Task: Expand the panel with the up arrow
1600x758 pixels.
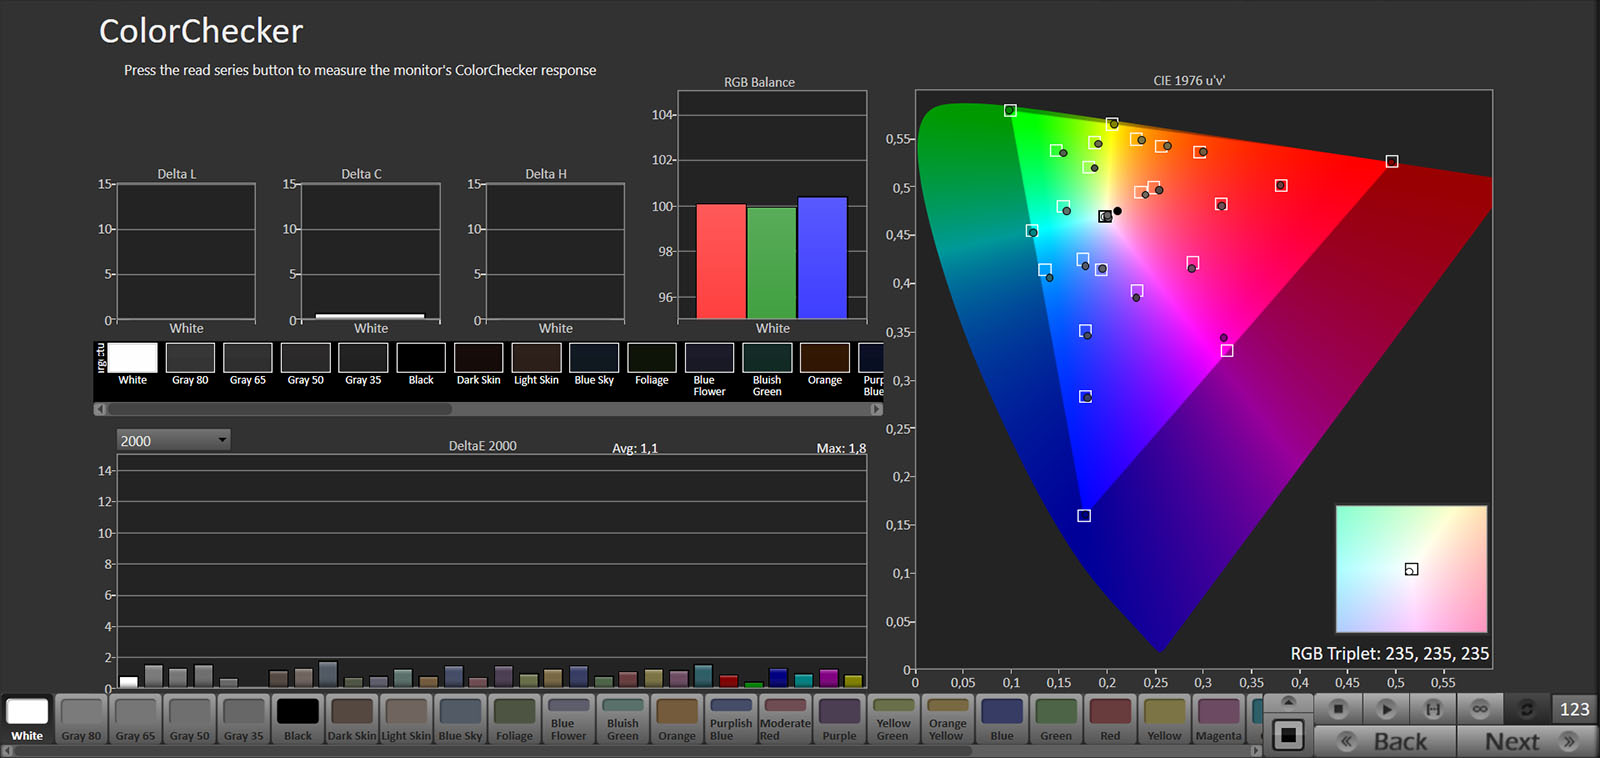Action: (x=1288, y=701)
